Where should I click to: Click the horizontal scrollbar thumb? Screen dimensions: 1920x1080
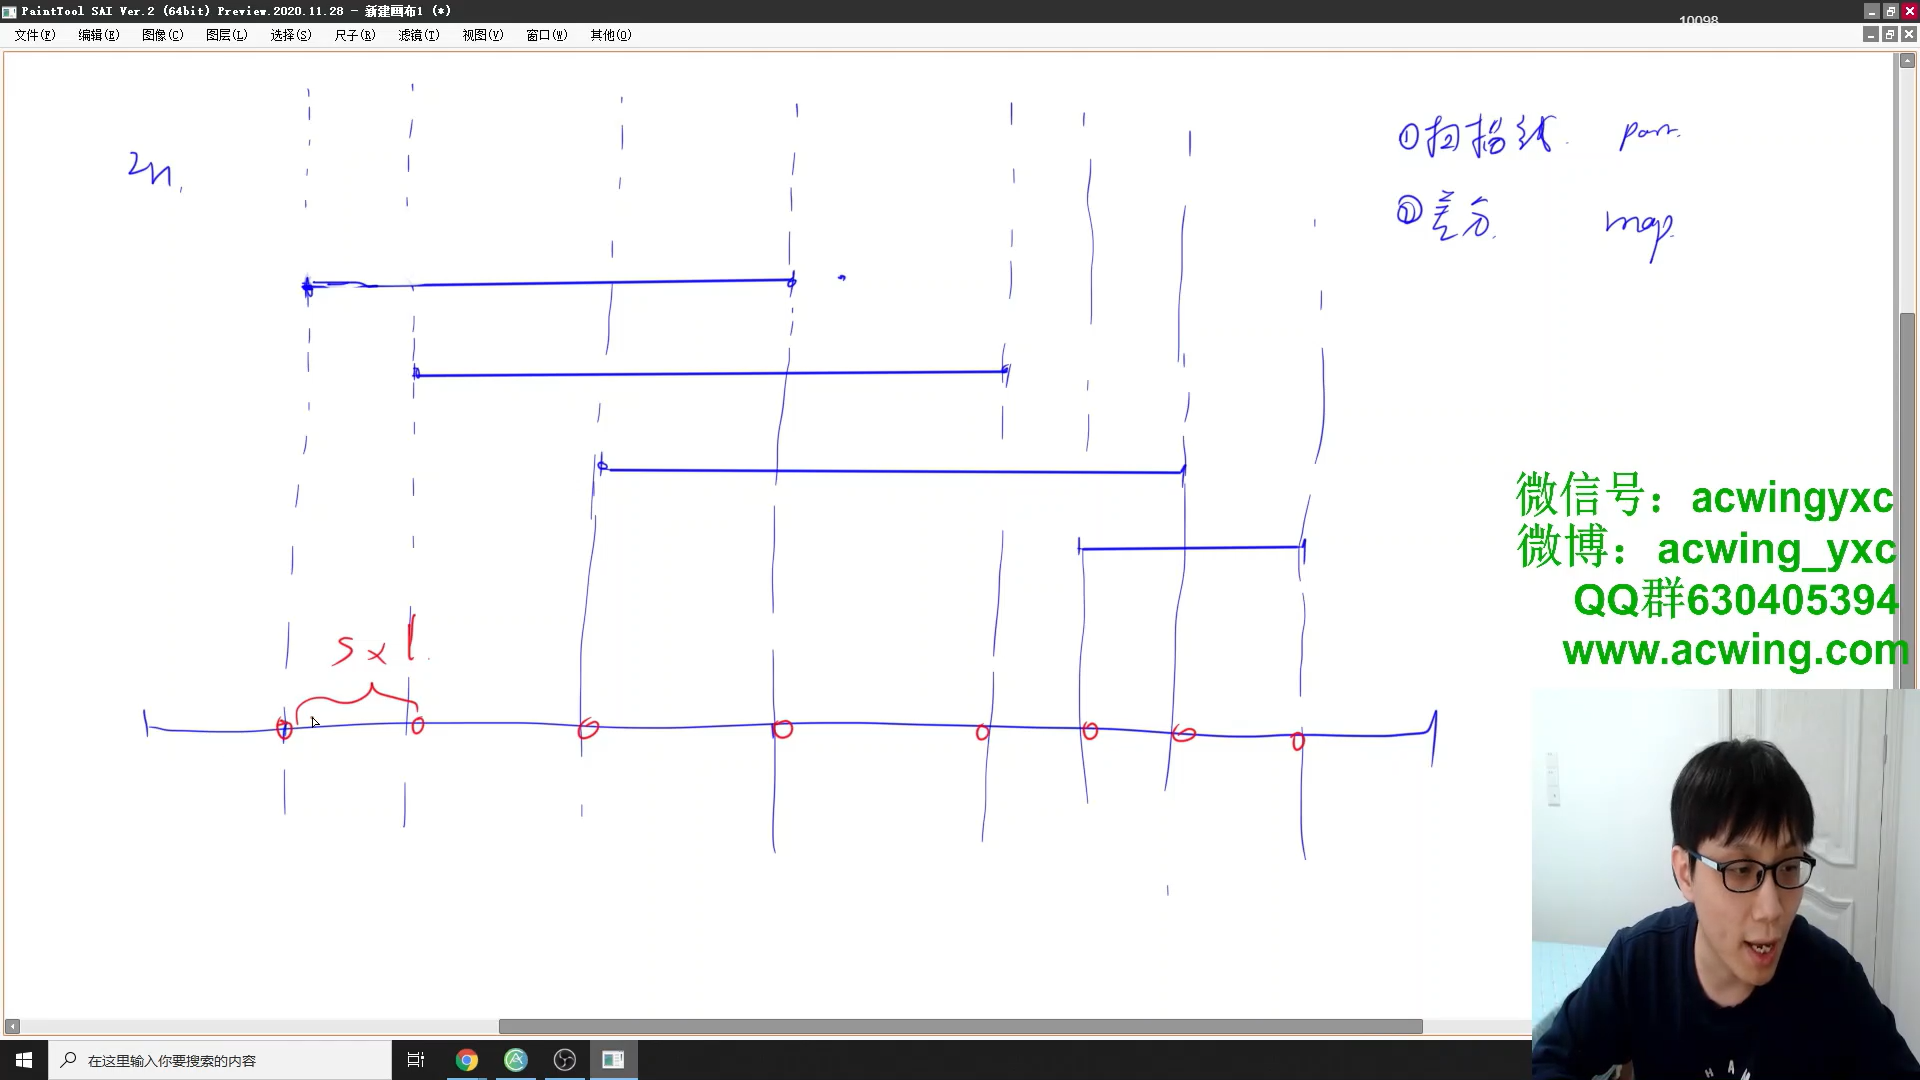(x=960, y=1027)
